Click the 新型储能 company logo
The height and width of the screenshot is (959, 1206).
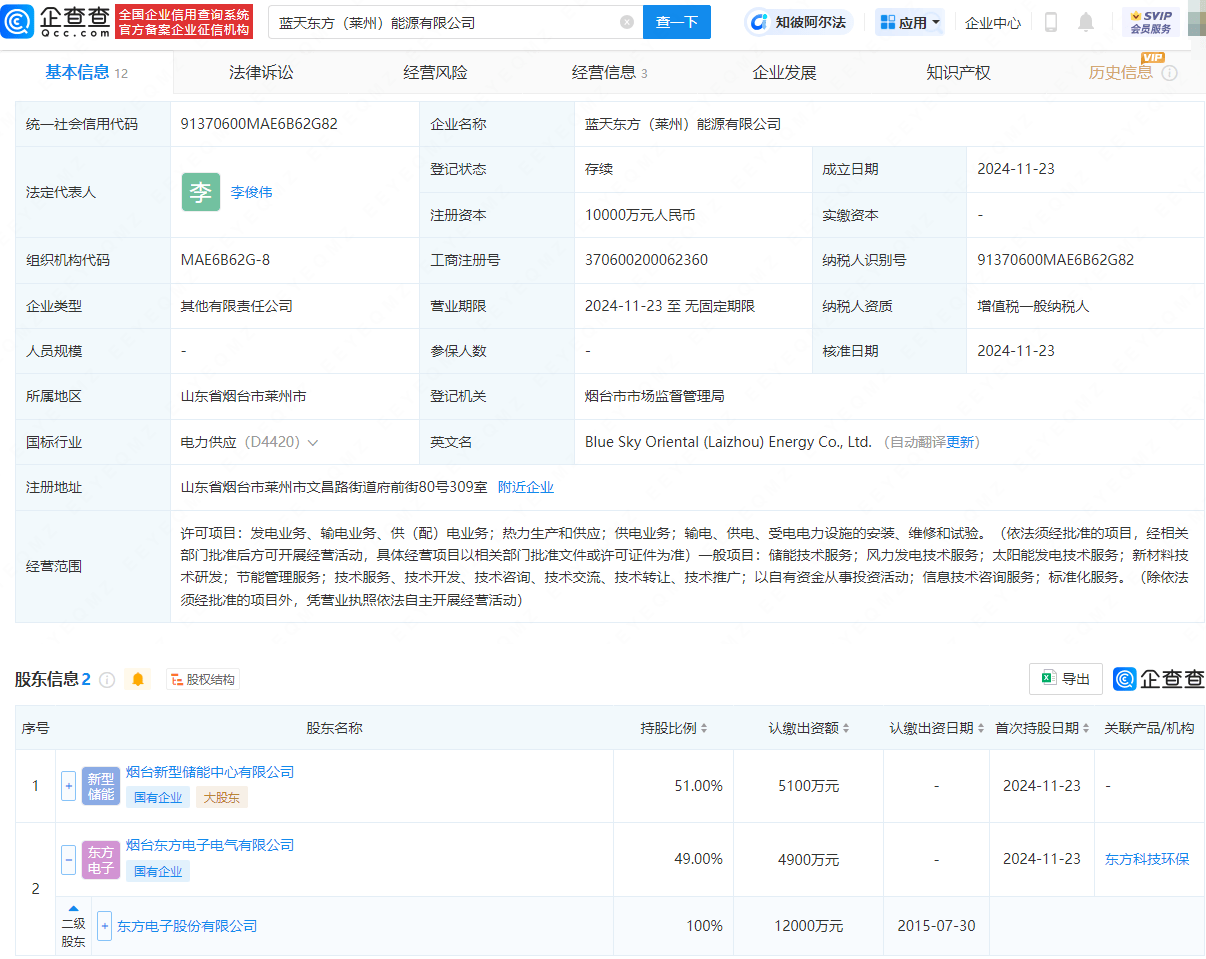click(101, 786)
